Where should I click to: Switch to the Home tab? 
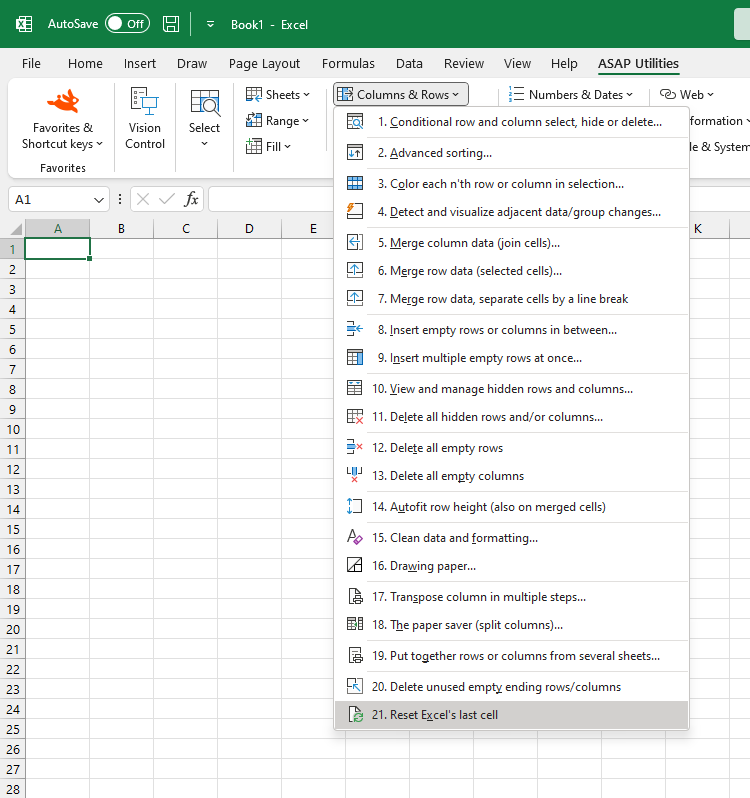(x=85, y=64)
